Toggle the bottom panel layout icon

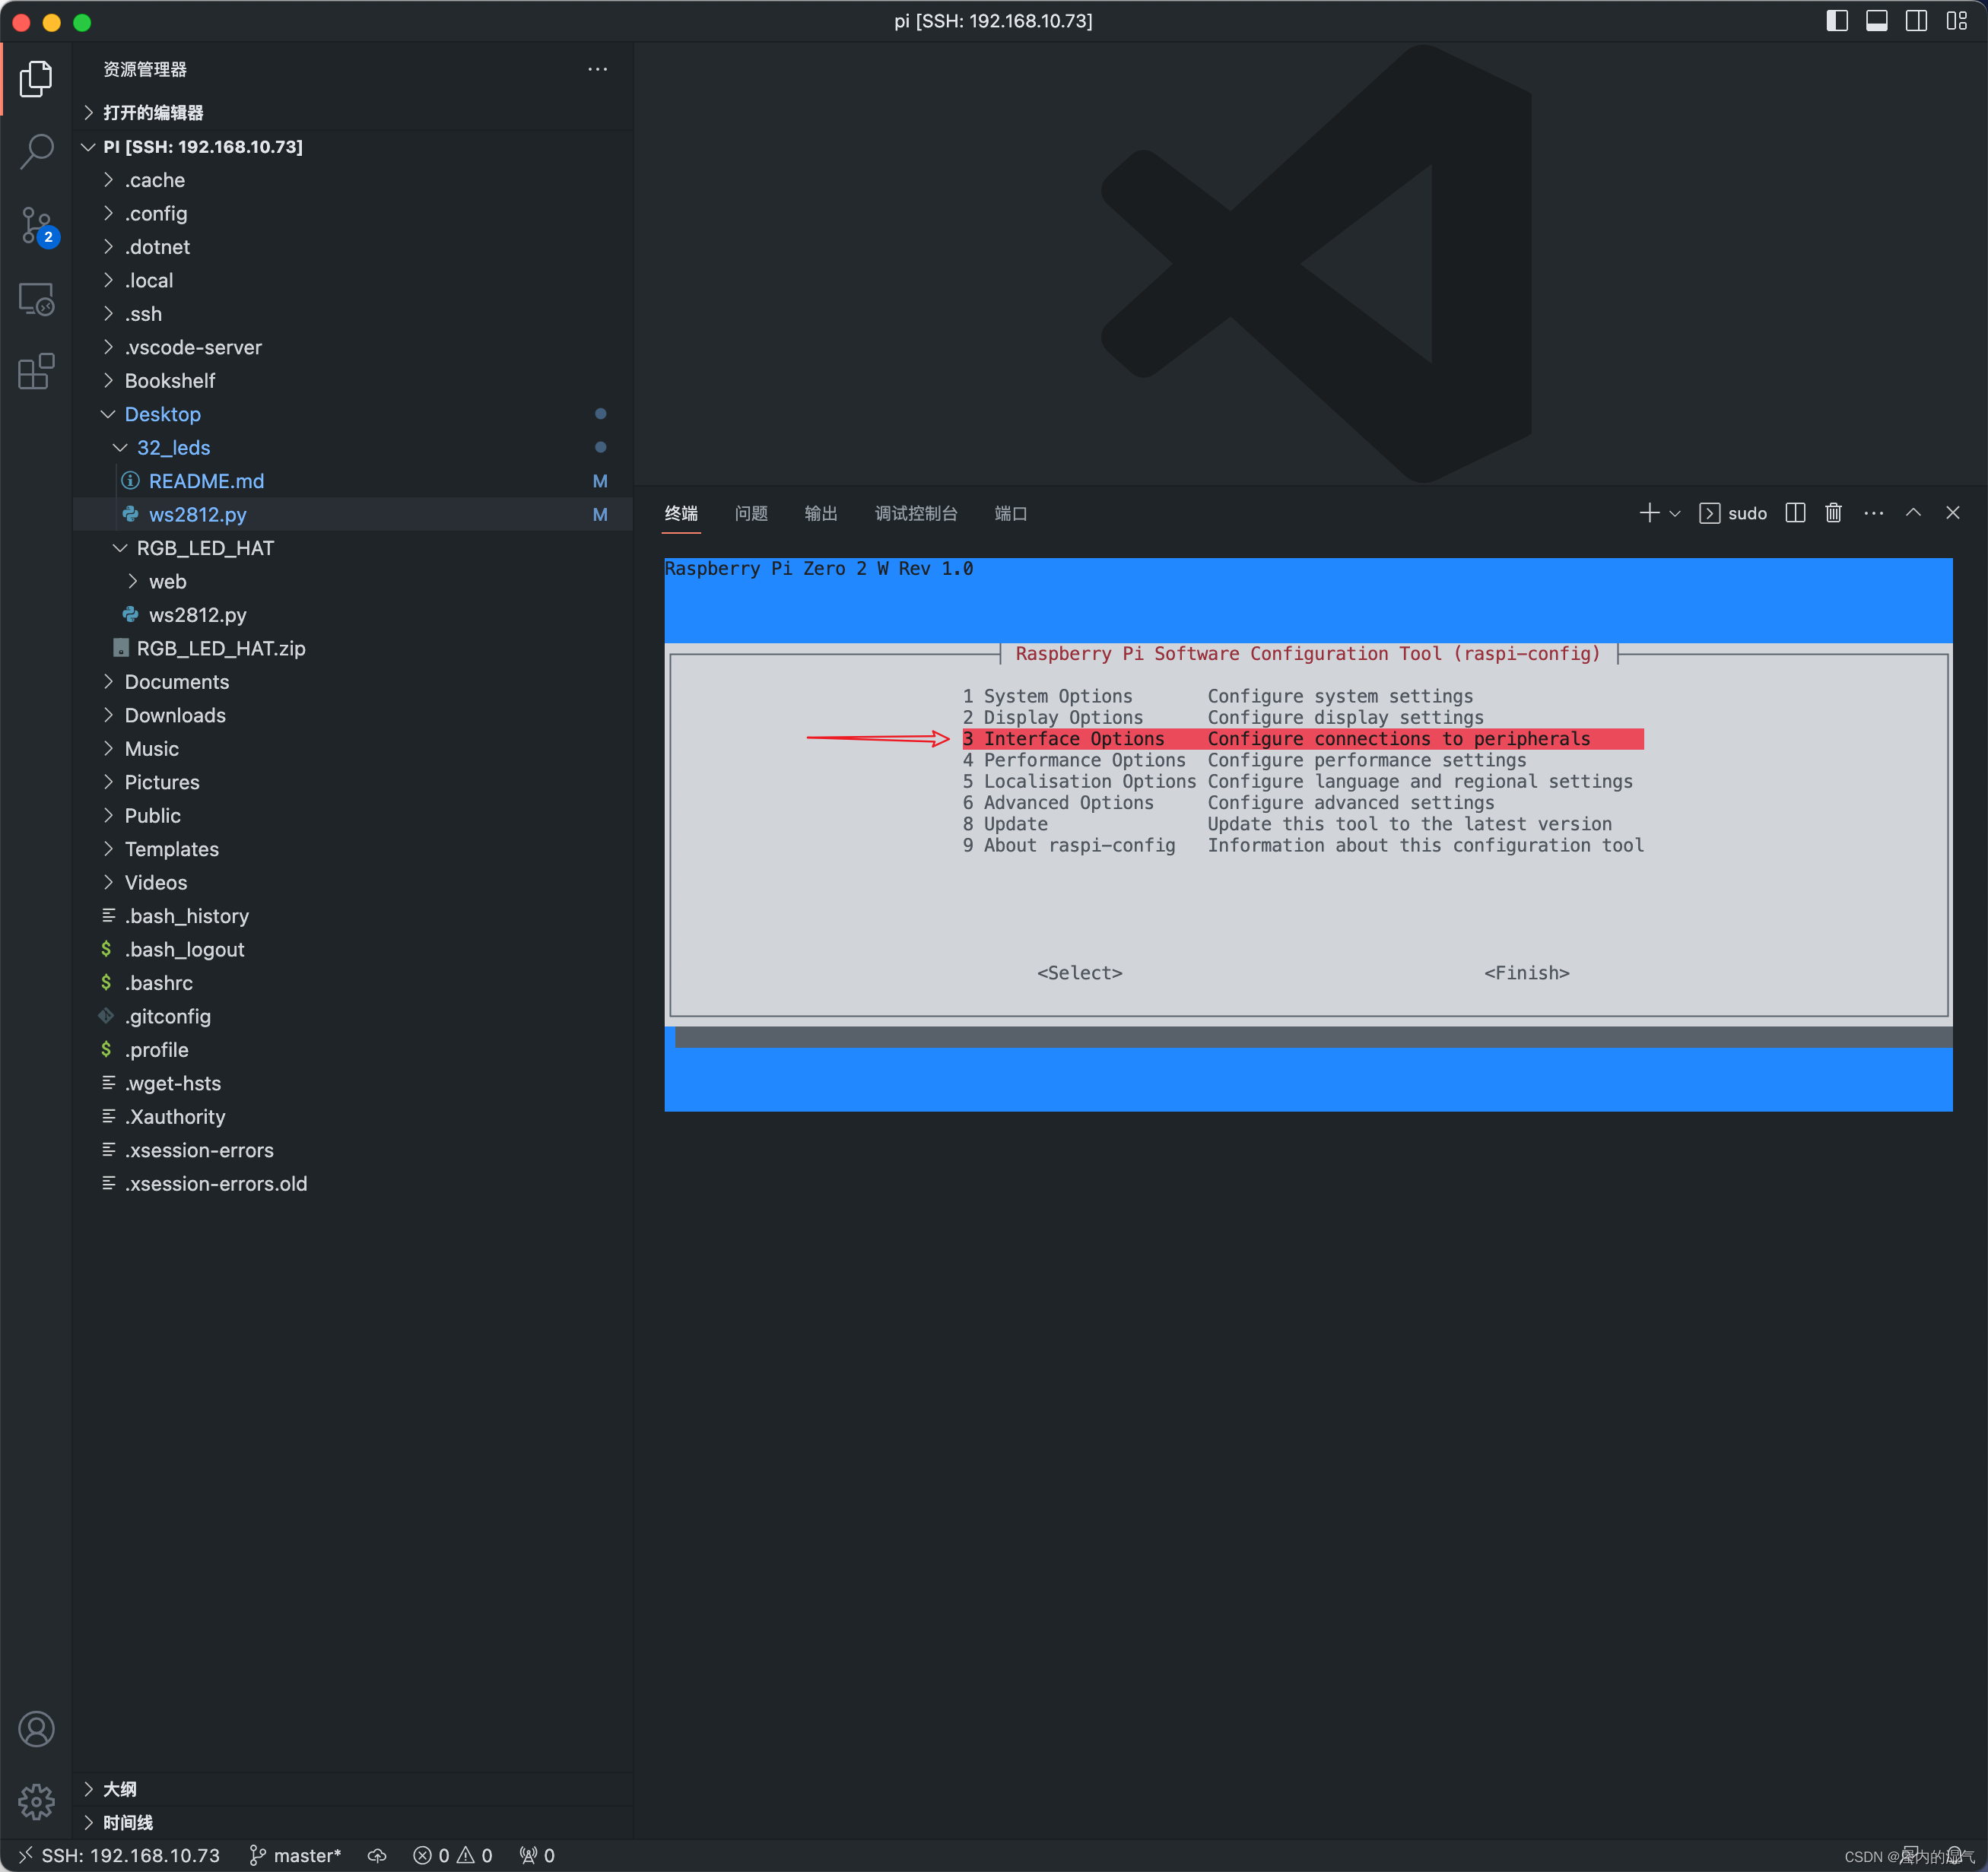[1876, 21]
